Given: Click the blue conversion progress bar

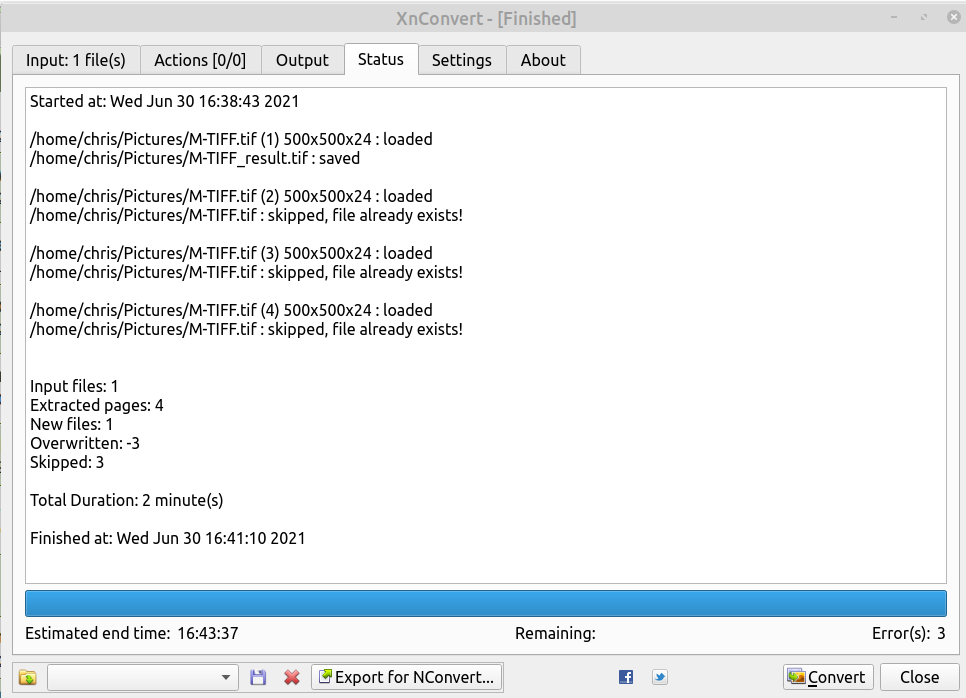Looking at the screenshot, I should pyautogui.click(x=485, y=604).
